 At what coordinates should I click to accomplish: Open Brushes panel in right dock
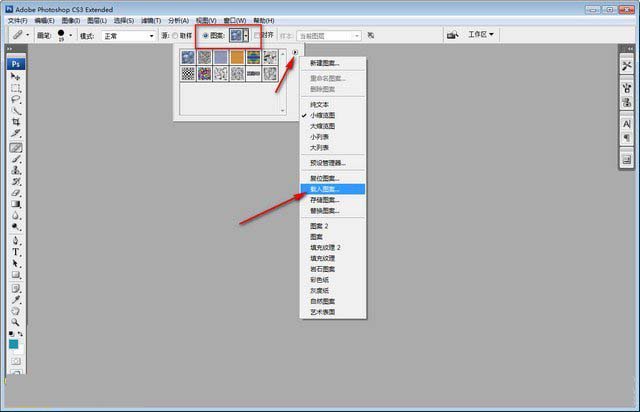coord(627,88)
